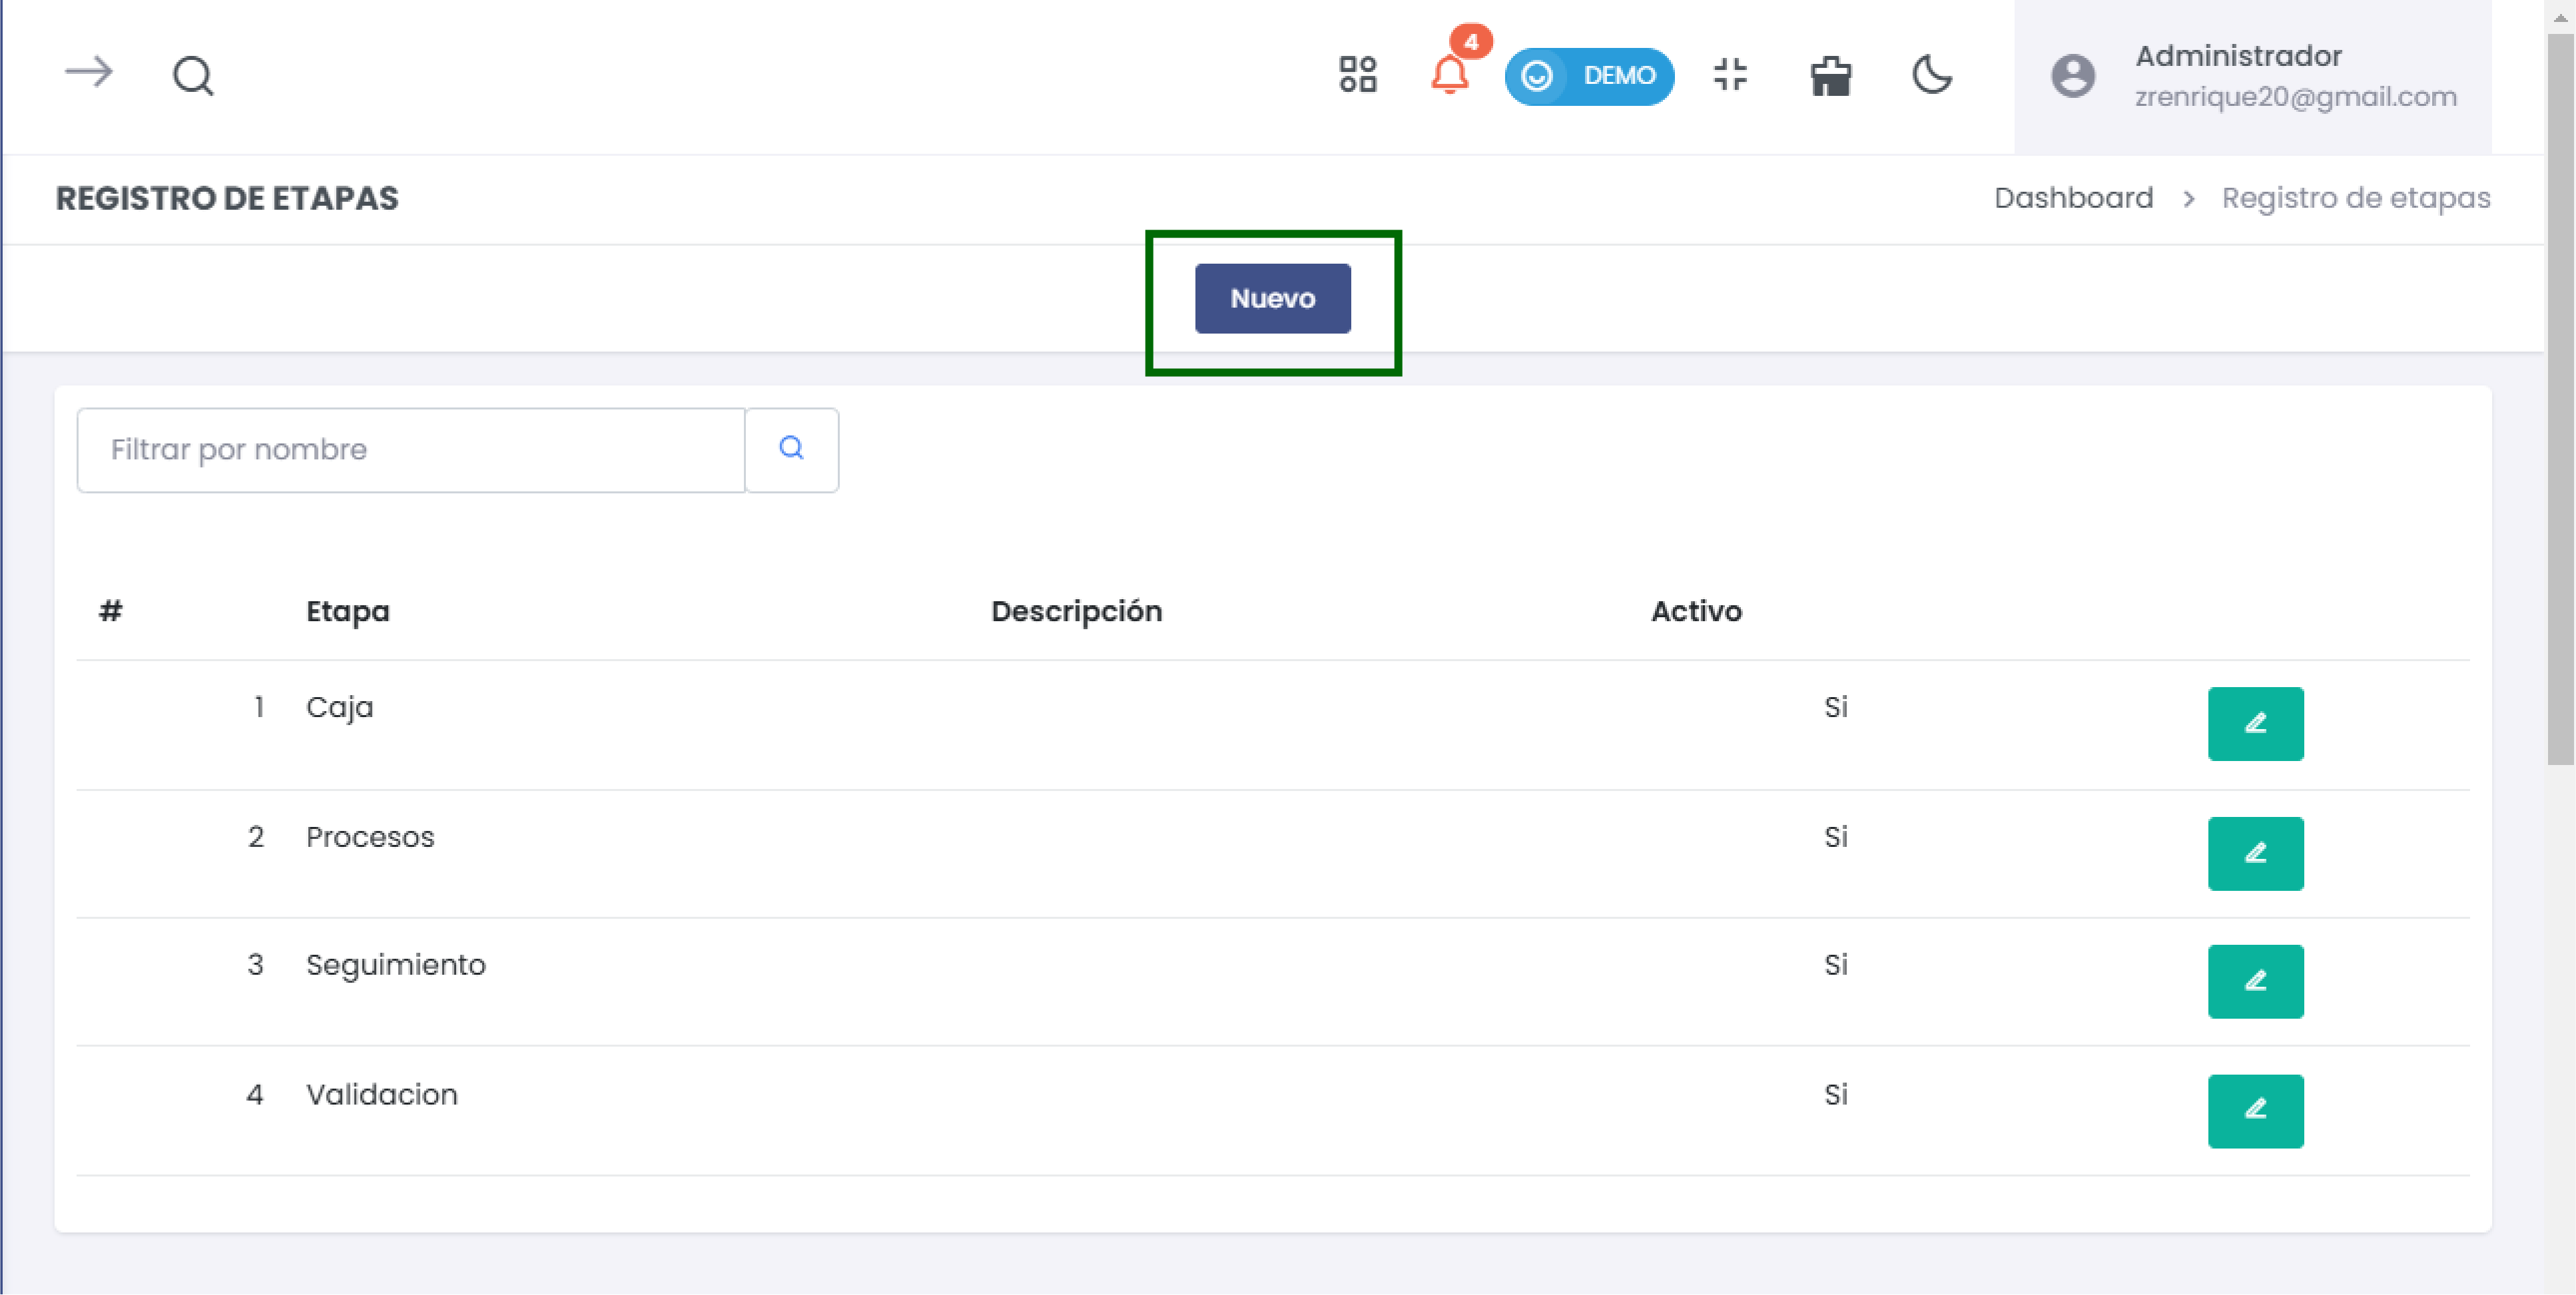Image resolution: width=2576 pixels, height=1295 pixels.
Task: Toggle the DEMO switch
Action: coord(1588,76)
